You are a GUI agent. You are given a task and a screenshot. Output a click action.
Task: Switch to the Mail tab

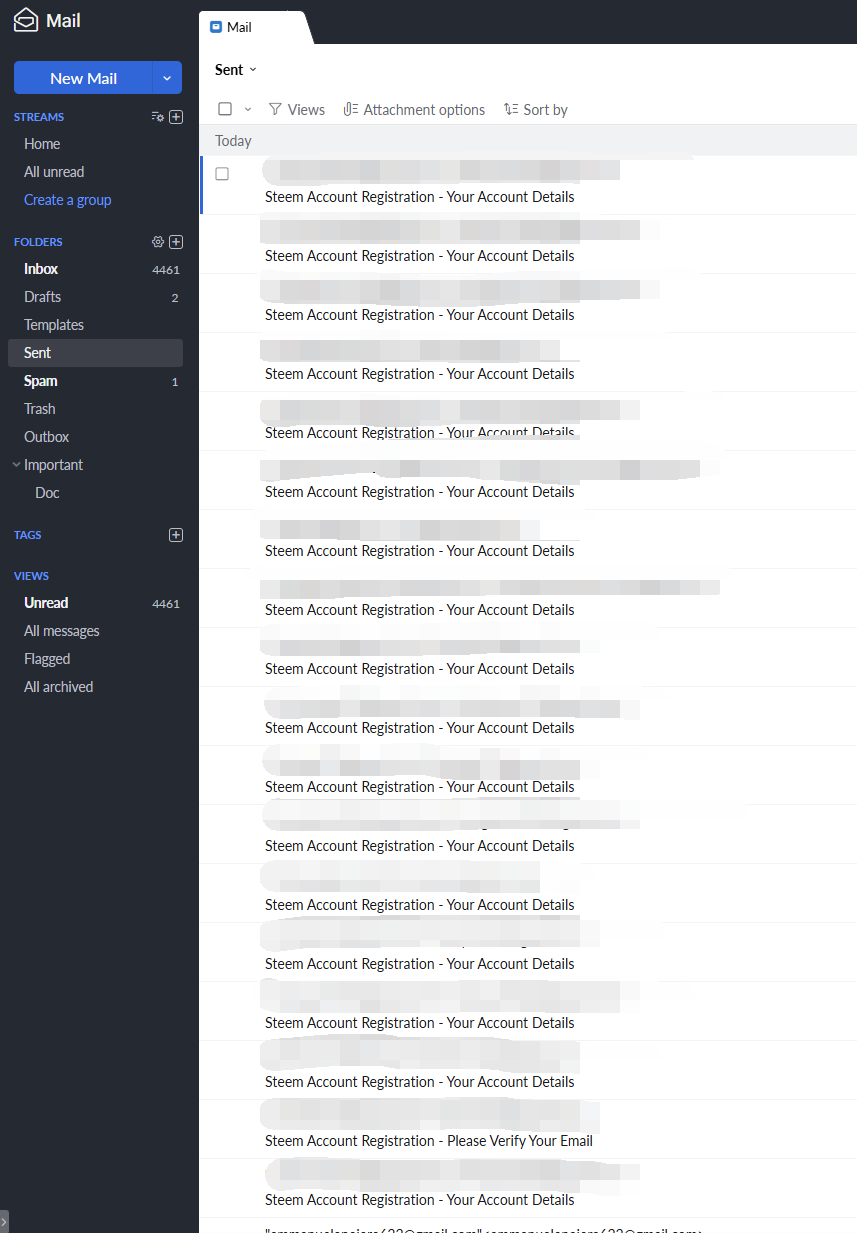[x=255, y=28]
